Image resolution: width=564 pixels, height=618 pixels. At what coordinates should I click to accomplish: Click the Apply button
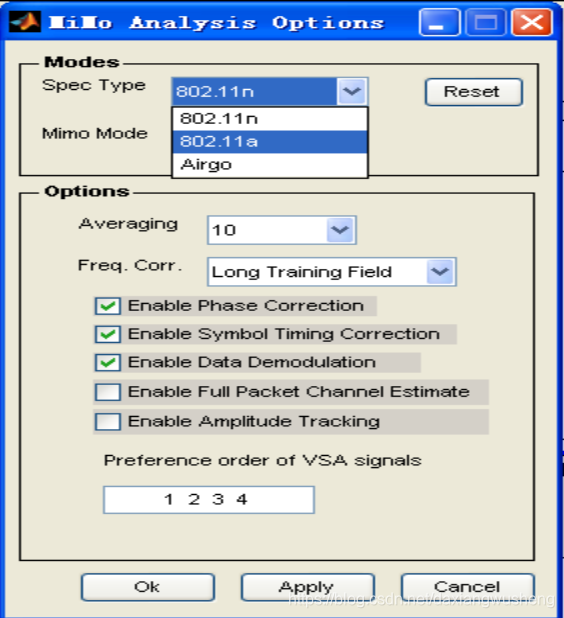click(x=307, y=587)
